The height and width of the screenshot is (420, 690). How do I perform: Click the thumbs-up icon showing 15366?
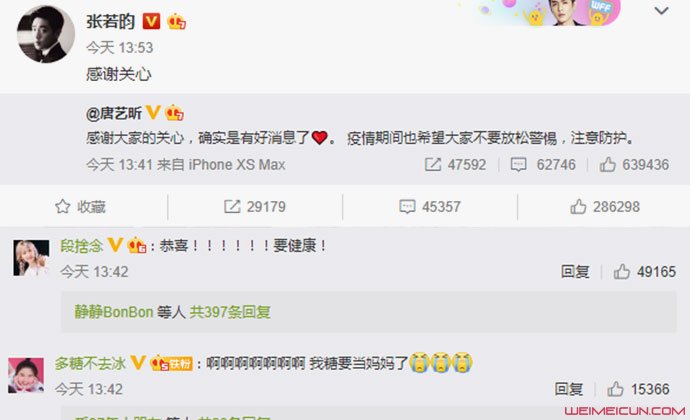[615, 389]
